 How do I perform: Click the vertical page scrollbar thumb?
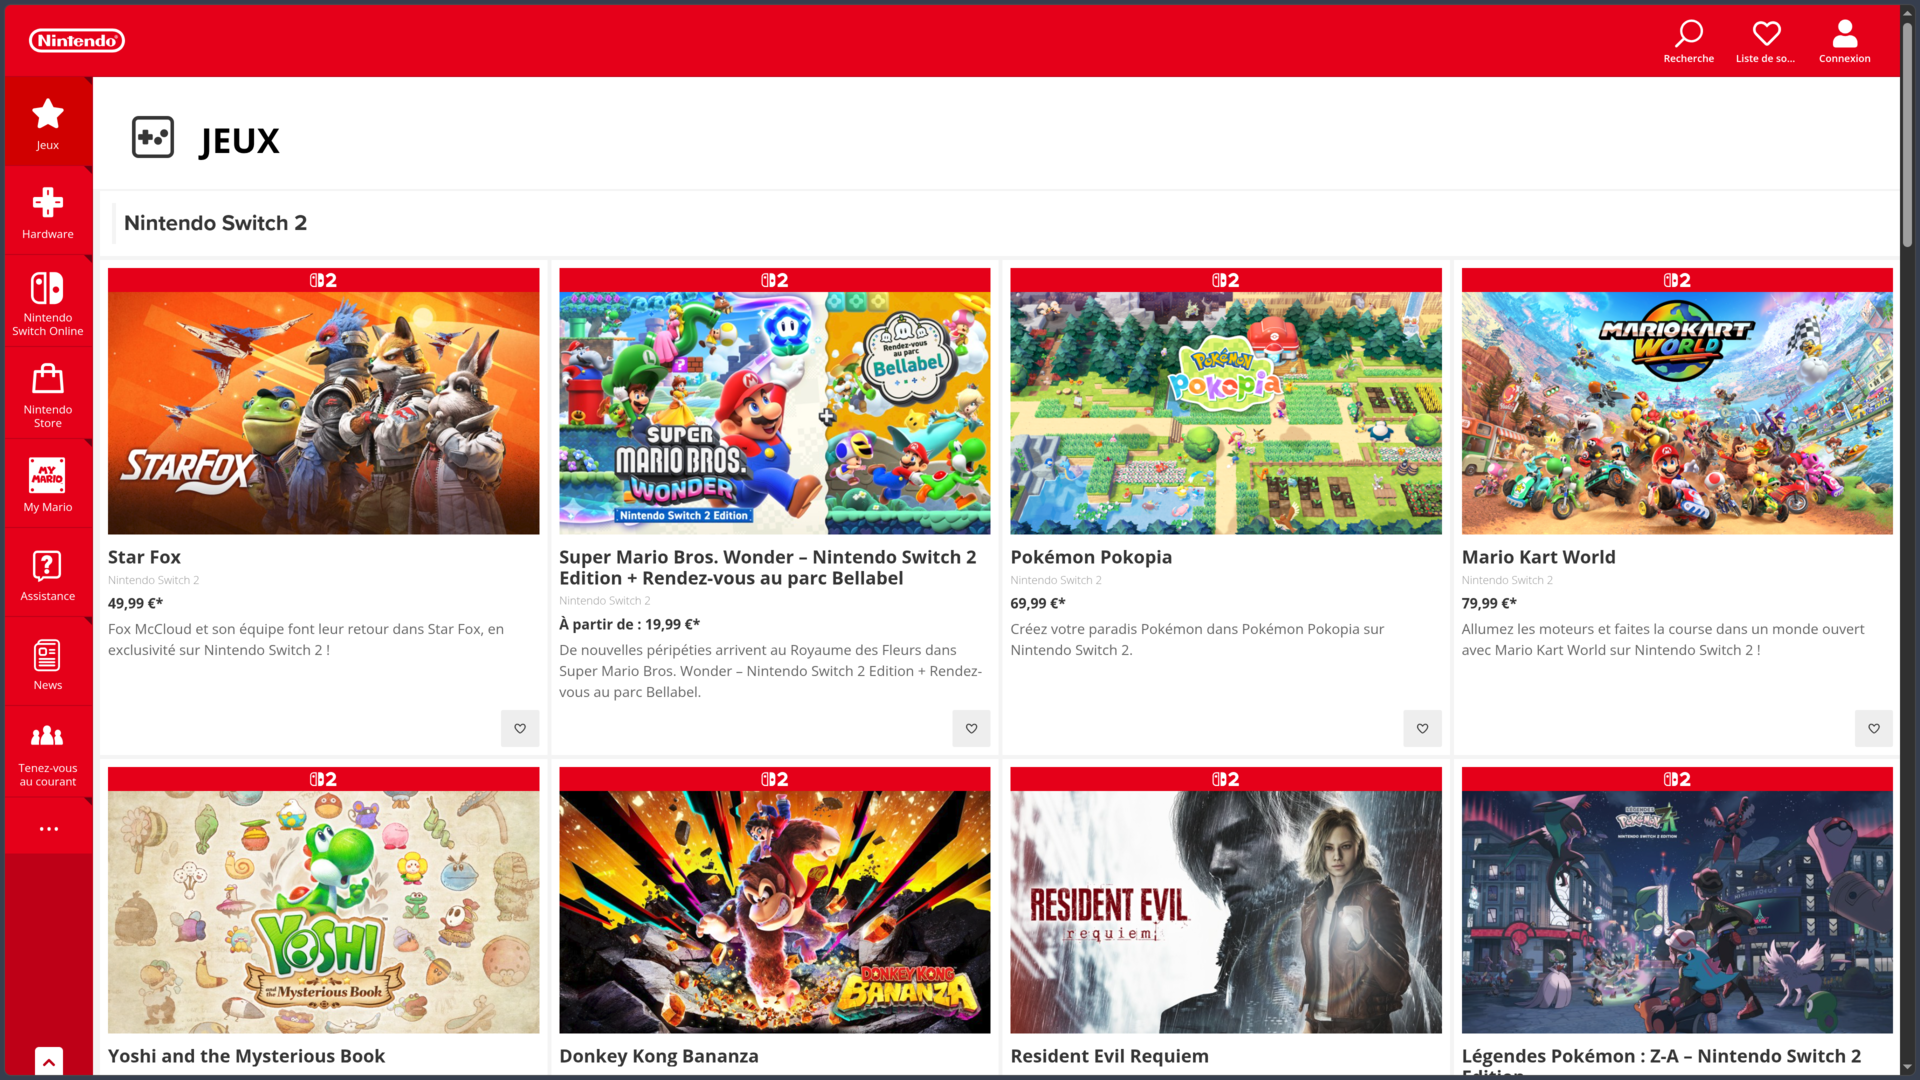1907,135
